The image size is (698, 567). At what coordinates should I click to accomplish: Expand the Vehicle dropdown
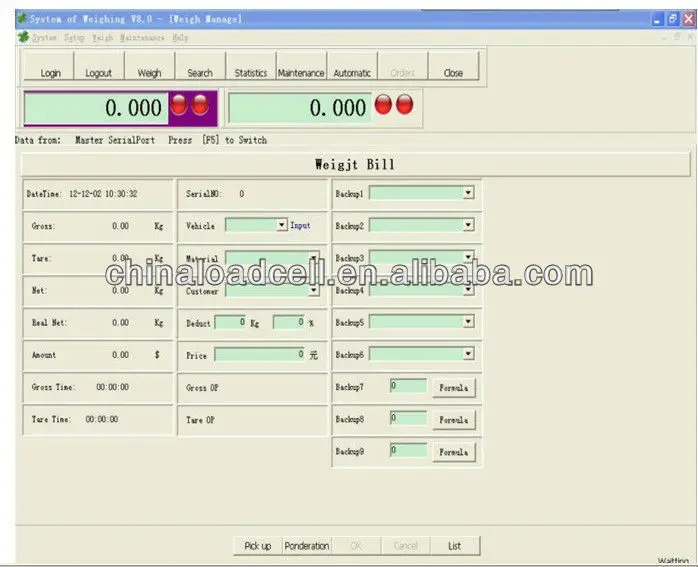pyautogui.click(x=281, y=226)
